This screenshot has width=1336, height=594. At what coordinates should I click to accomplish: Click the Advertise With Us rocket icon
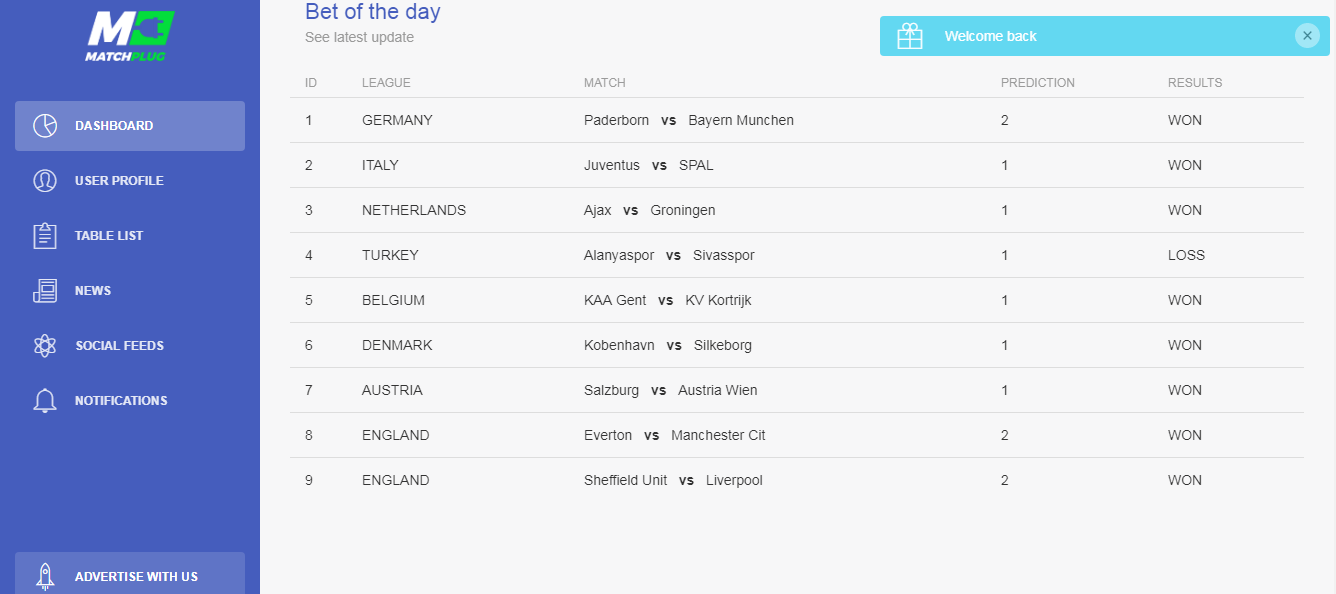click(x=45, y=576)
